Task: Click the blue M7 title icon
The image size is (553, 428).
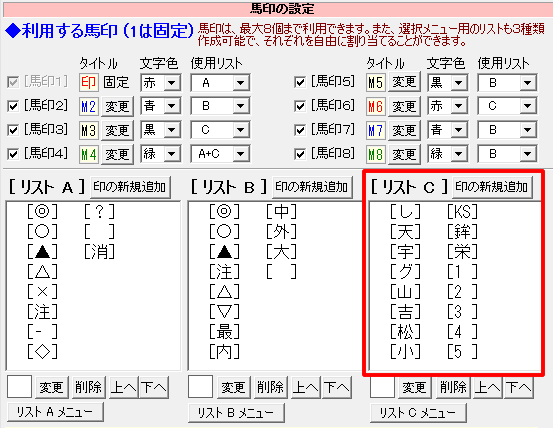Action: [376, 130]
